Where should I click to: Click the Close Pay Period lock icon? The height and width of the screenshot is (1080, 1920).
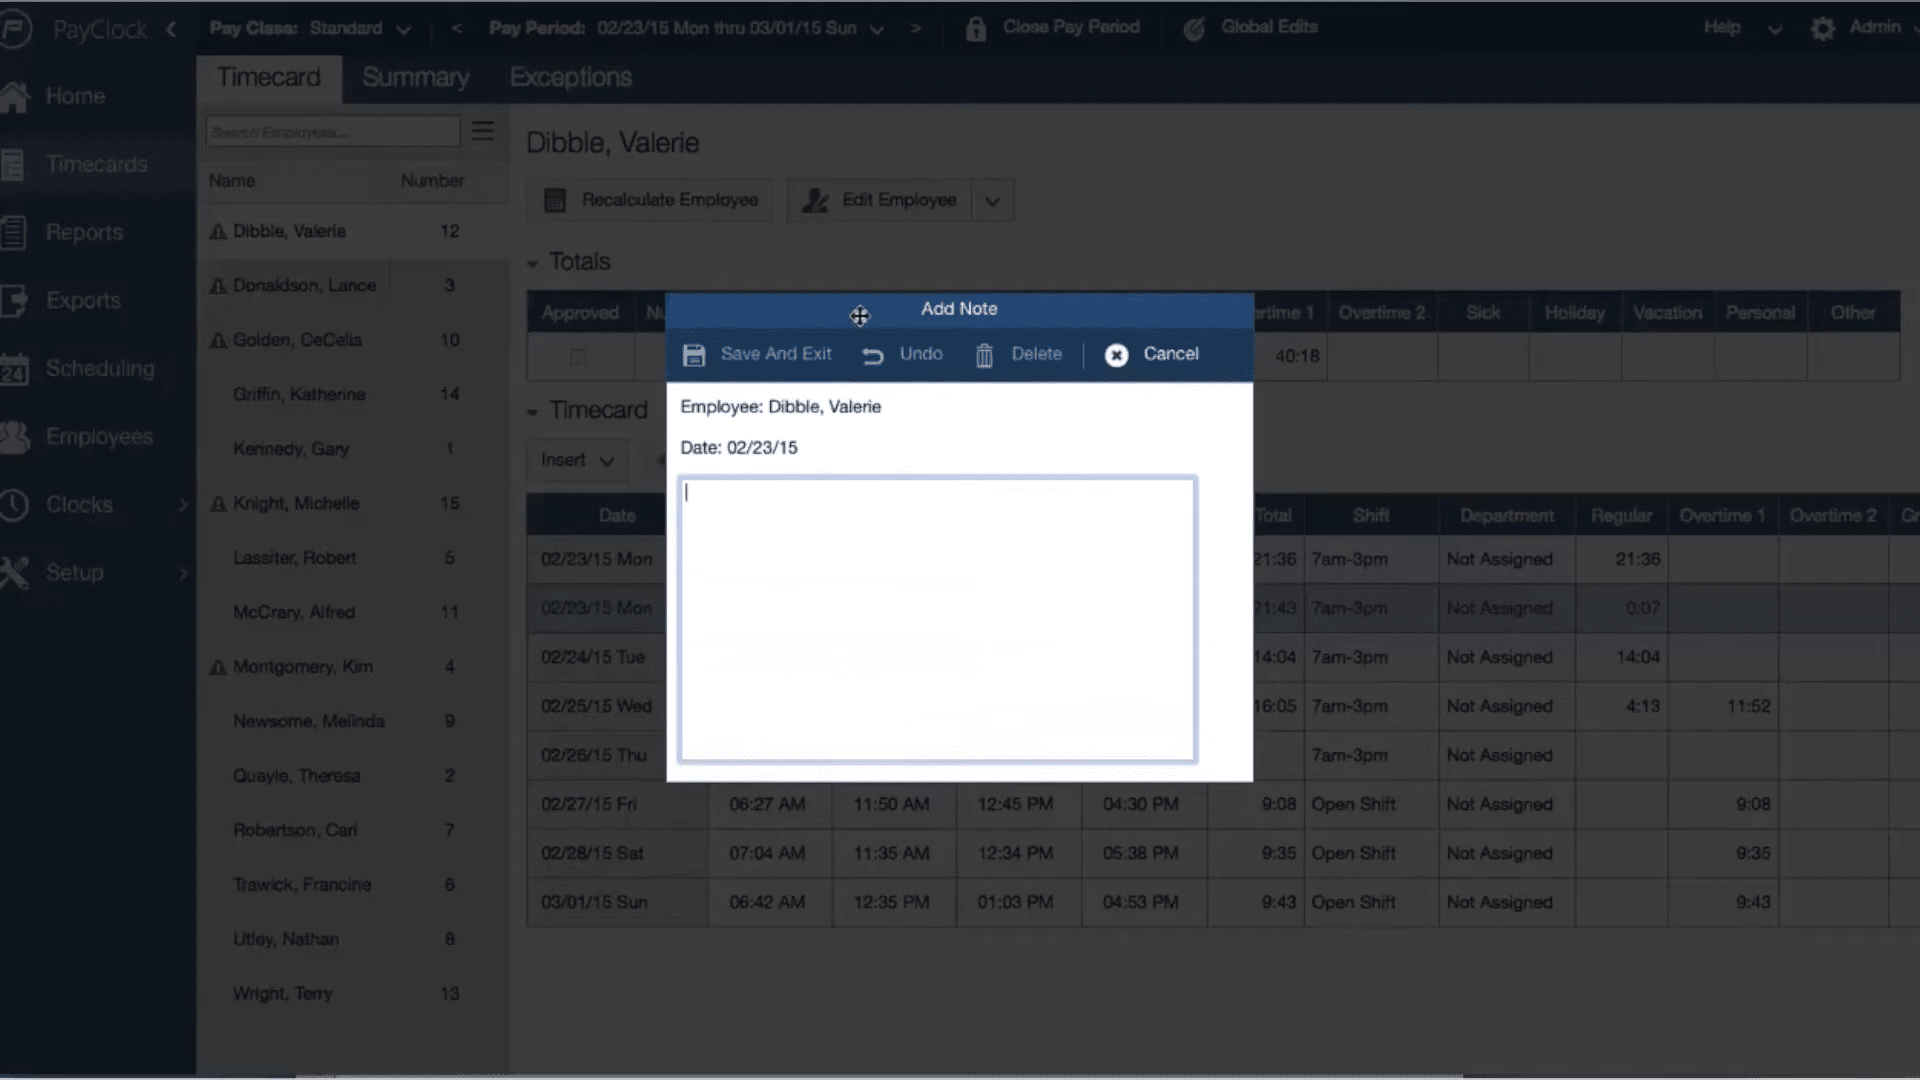point(975,28)
